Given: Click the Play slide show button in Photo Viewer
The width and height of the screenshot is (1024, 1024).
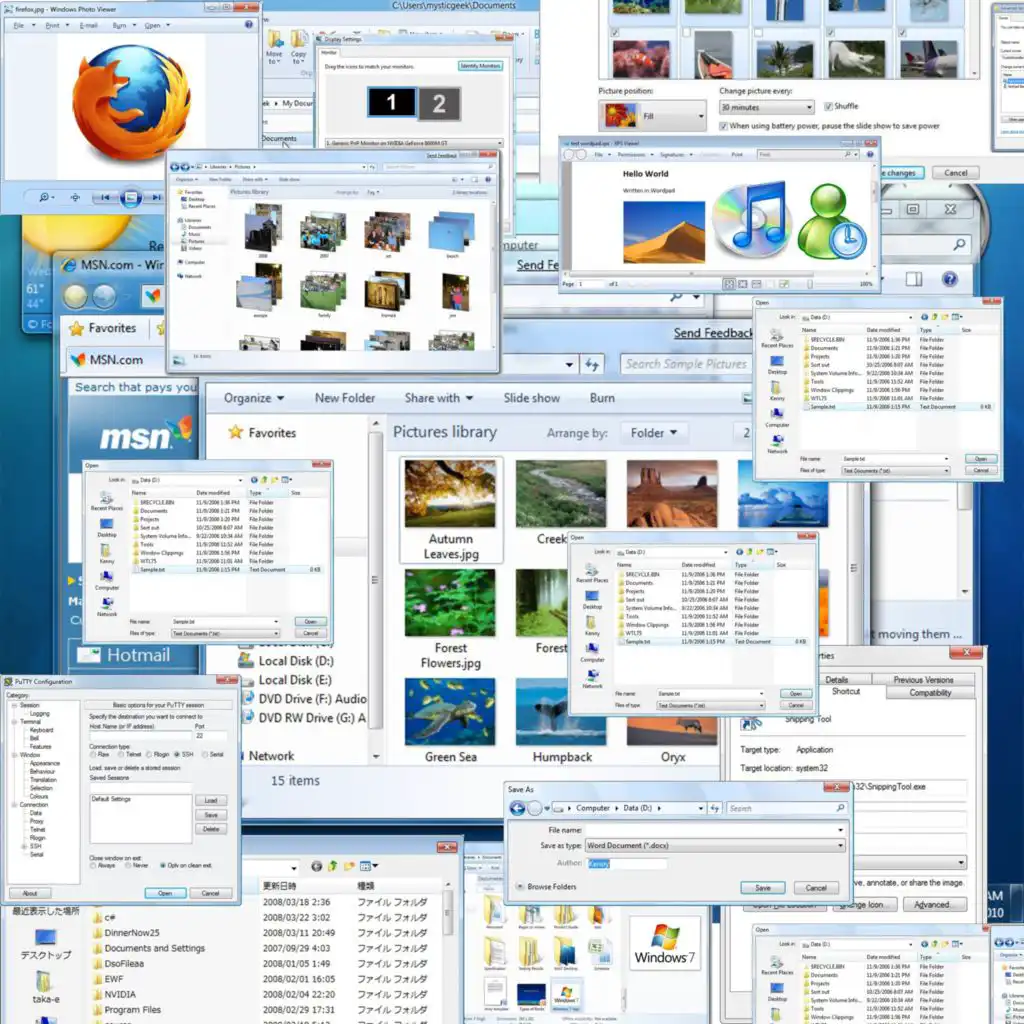Looking at the screenshot, I should point(131,198).
